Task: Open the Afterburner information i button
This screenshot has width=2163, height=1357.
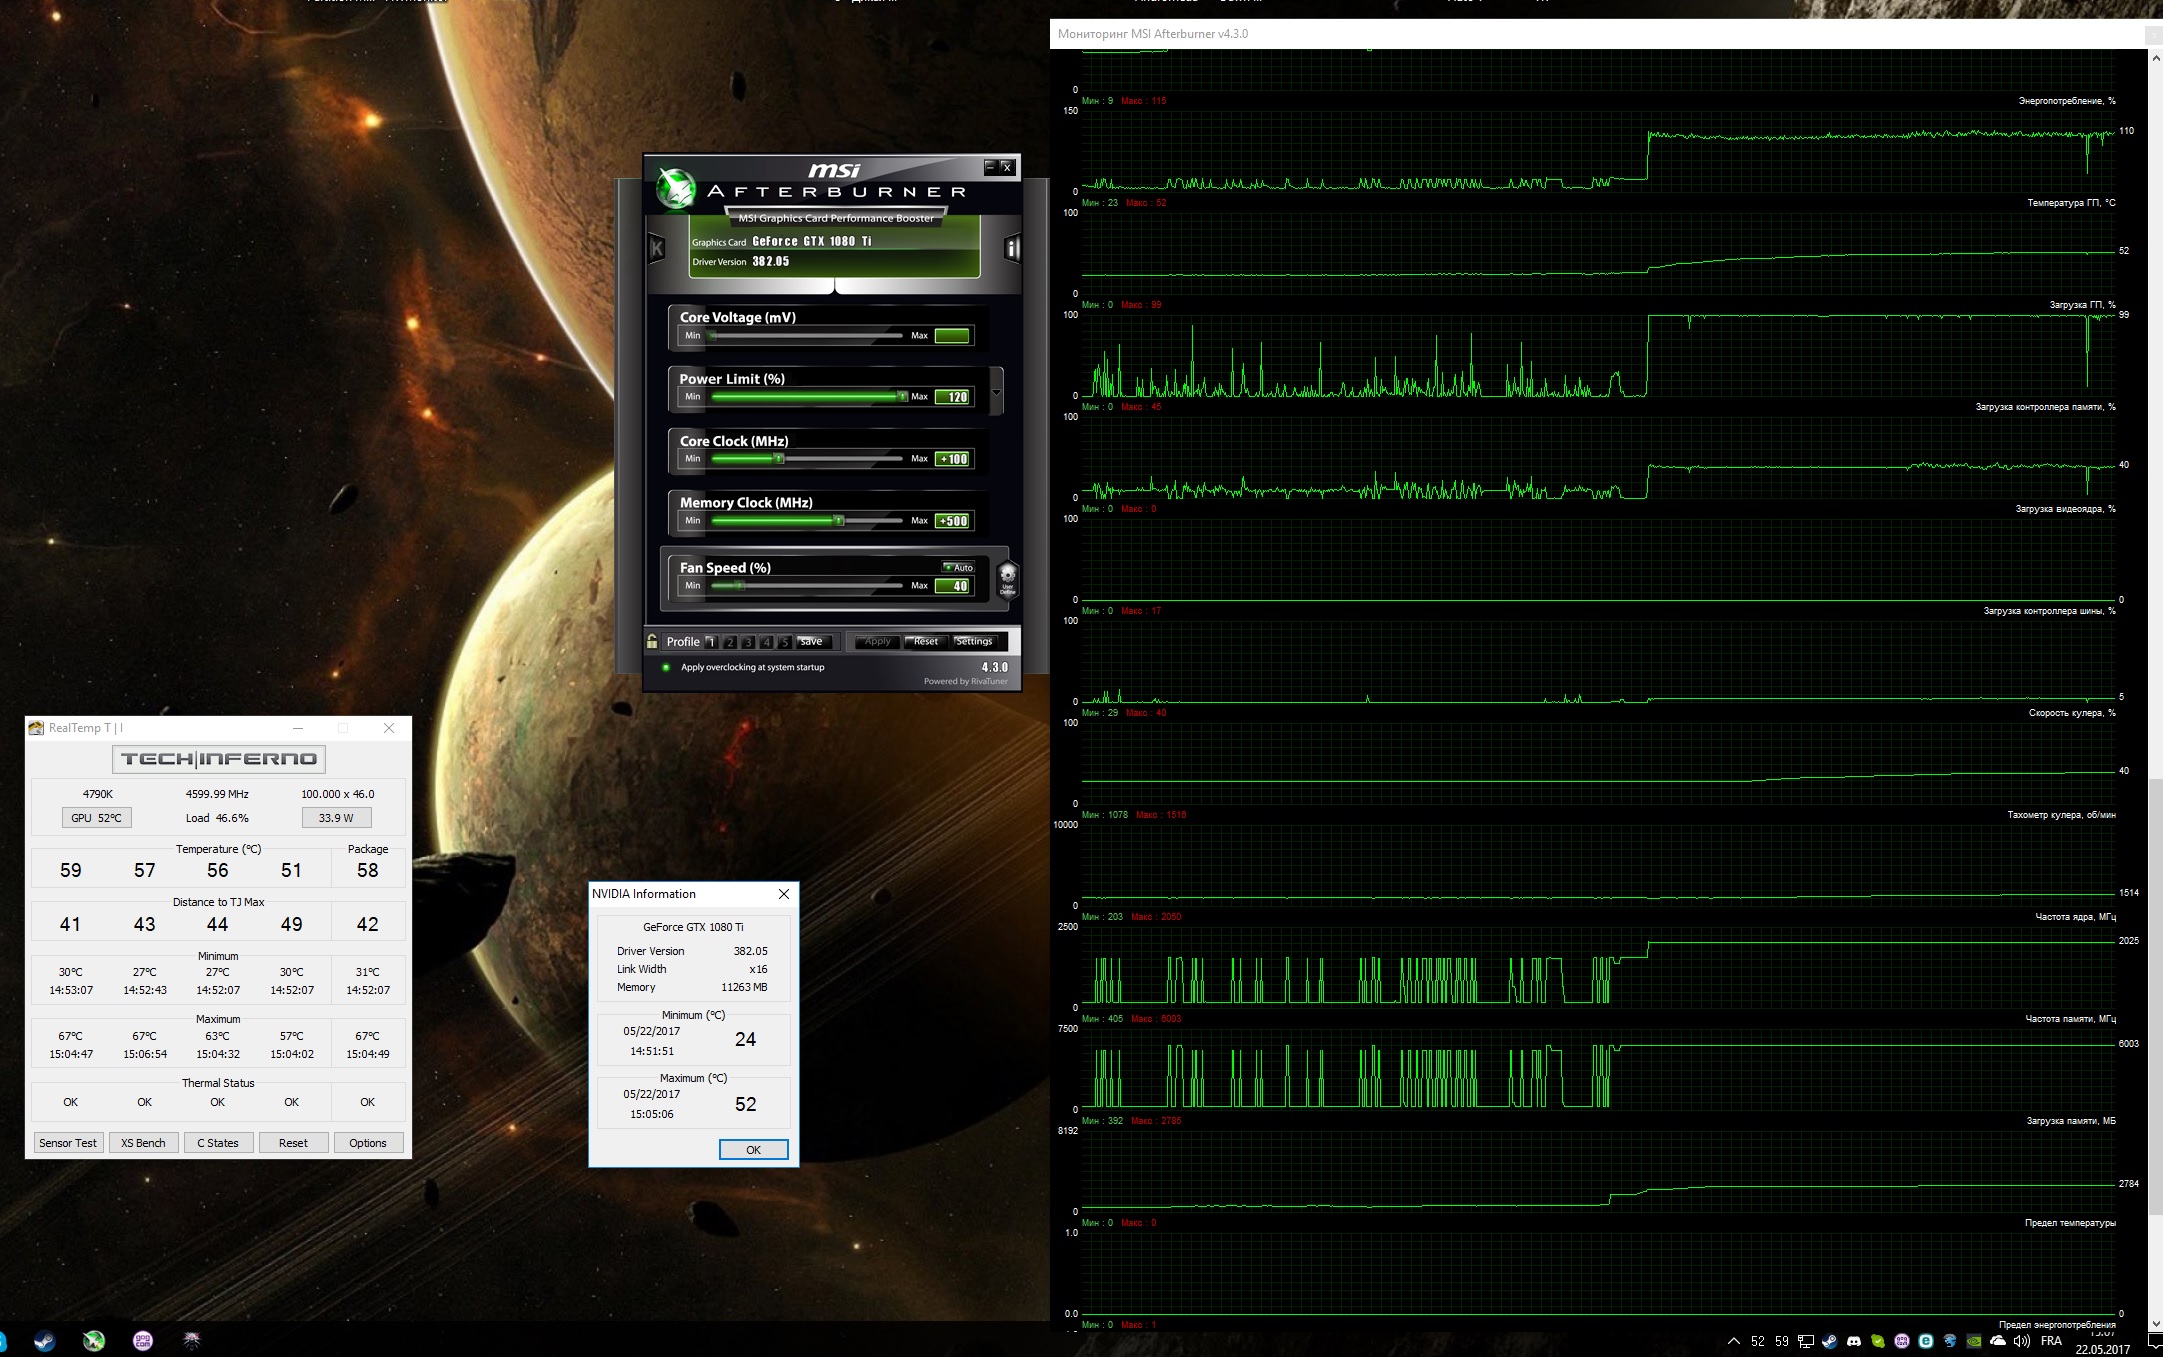Action: tap(1012, 248)
